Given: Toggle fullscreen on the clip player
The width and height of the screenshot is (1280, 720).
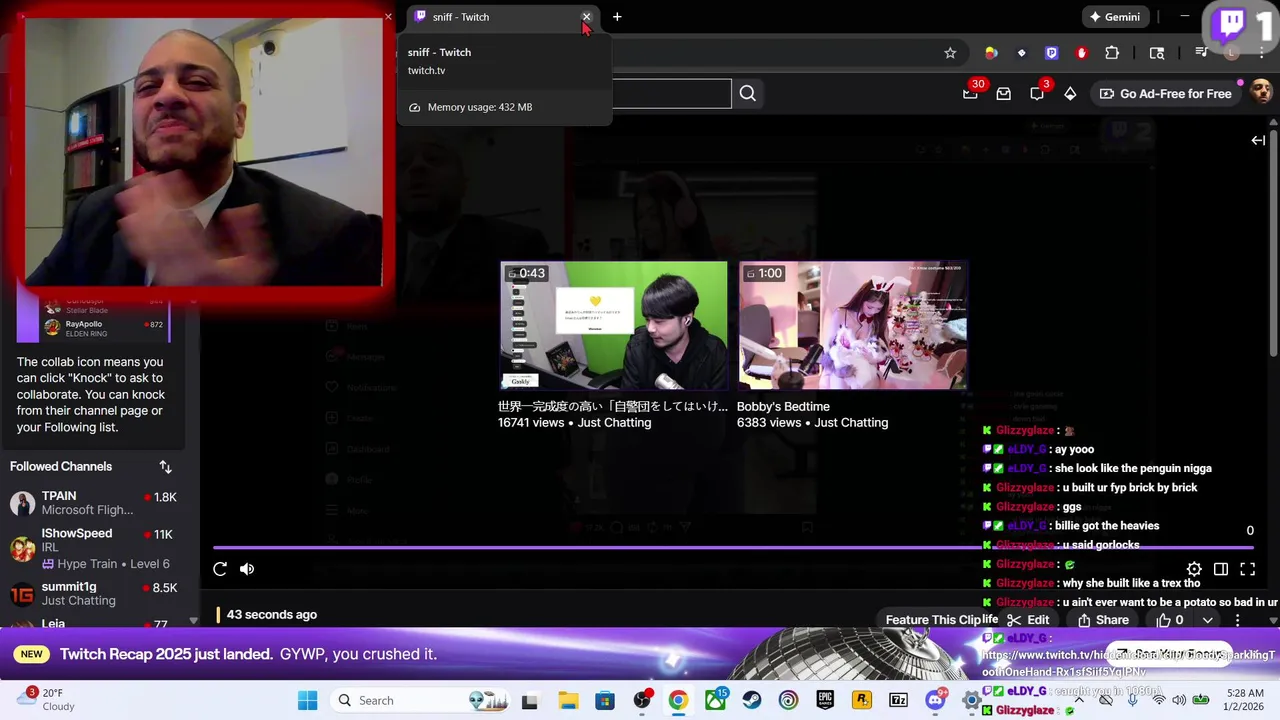Looking at the screenshot, I should [1248, 569].
